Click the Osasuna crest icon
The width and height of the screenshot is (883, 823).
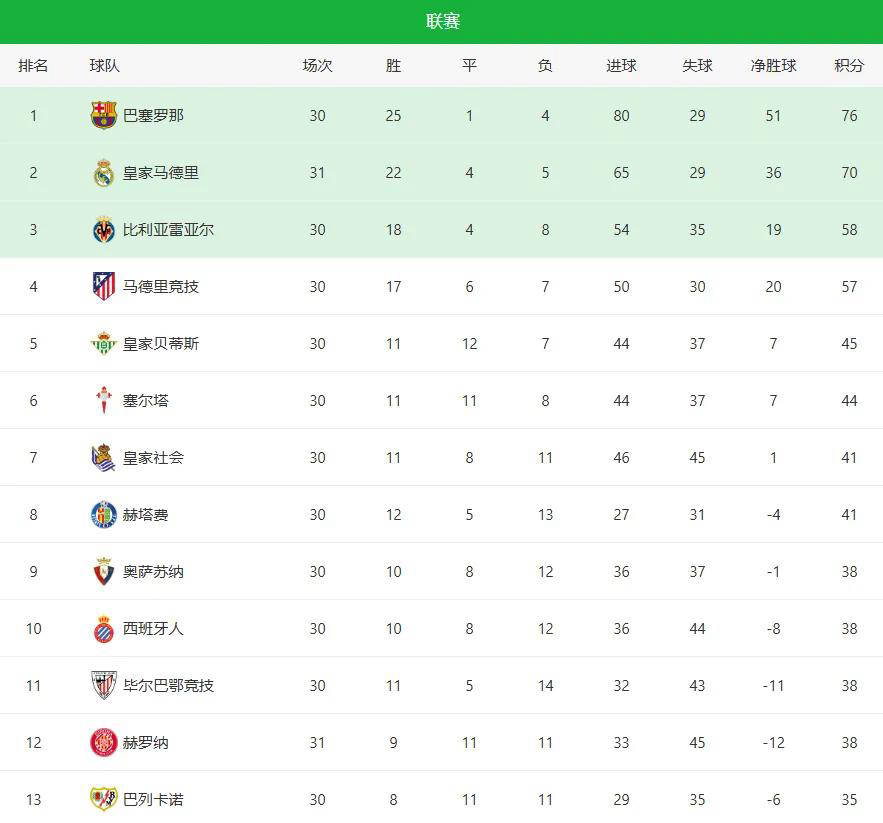104,572
